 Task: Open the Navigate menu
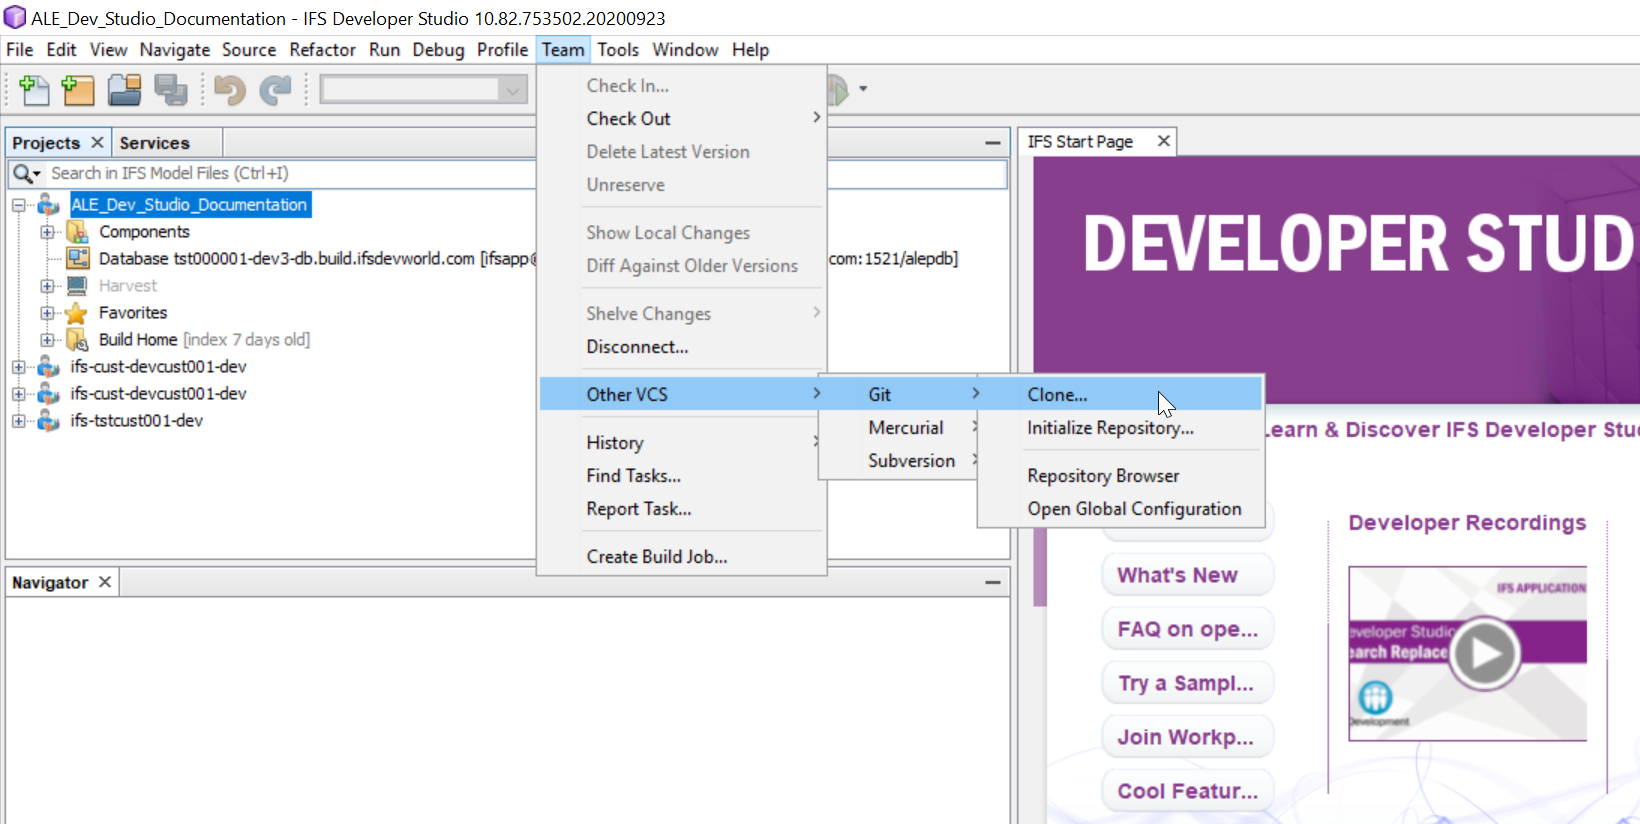click(x=175, y=50)
